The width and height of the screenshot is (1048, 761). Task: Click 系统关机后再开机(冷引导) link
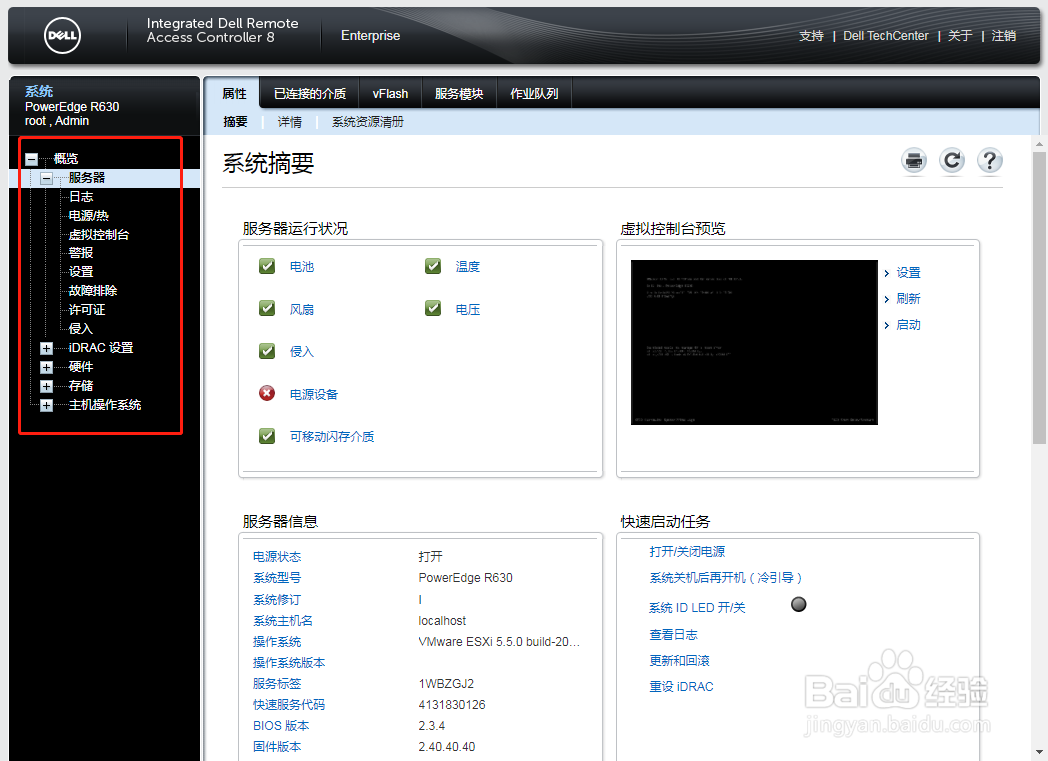pos(725,577)
